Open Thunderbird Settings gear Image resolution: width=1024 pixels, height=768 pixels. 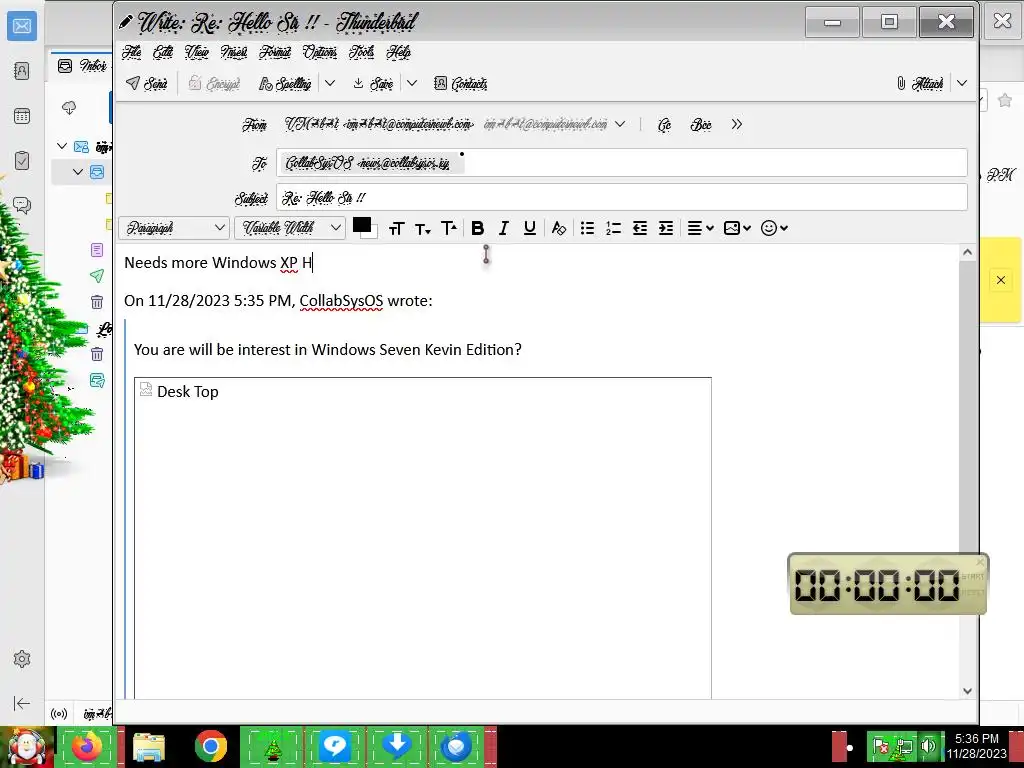[22, 659]
